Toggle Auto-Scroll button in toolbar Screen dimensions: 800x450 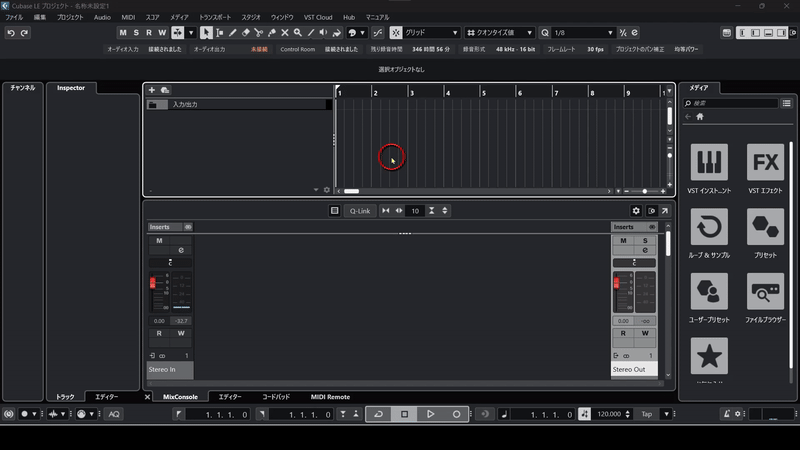(178, 33)
